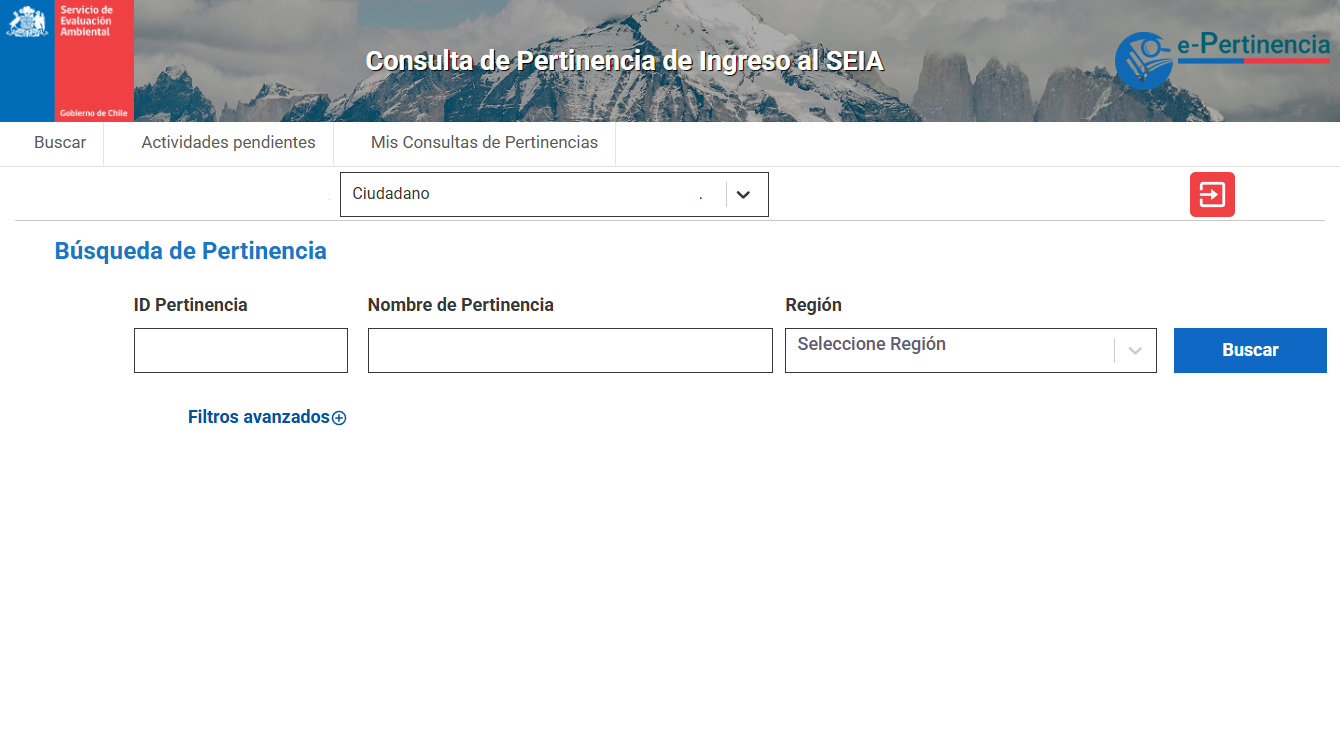The image size is (1340, 740).
Task: Open the Actividades pendientes tab
Action: click(x=227, y=143)
